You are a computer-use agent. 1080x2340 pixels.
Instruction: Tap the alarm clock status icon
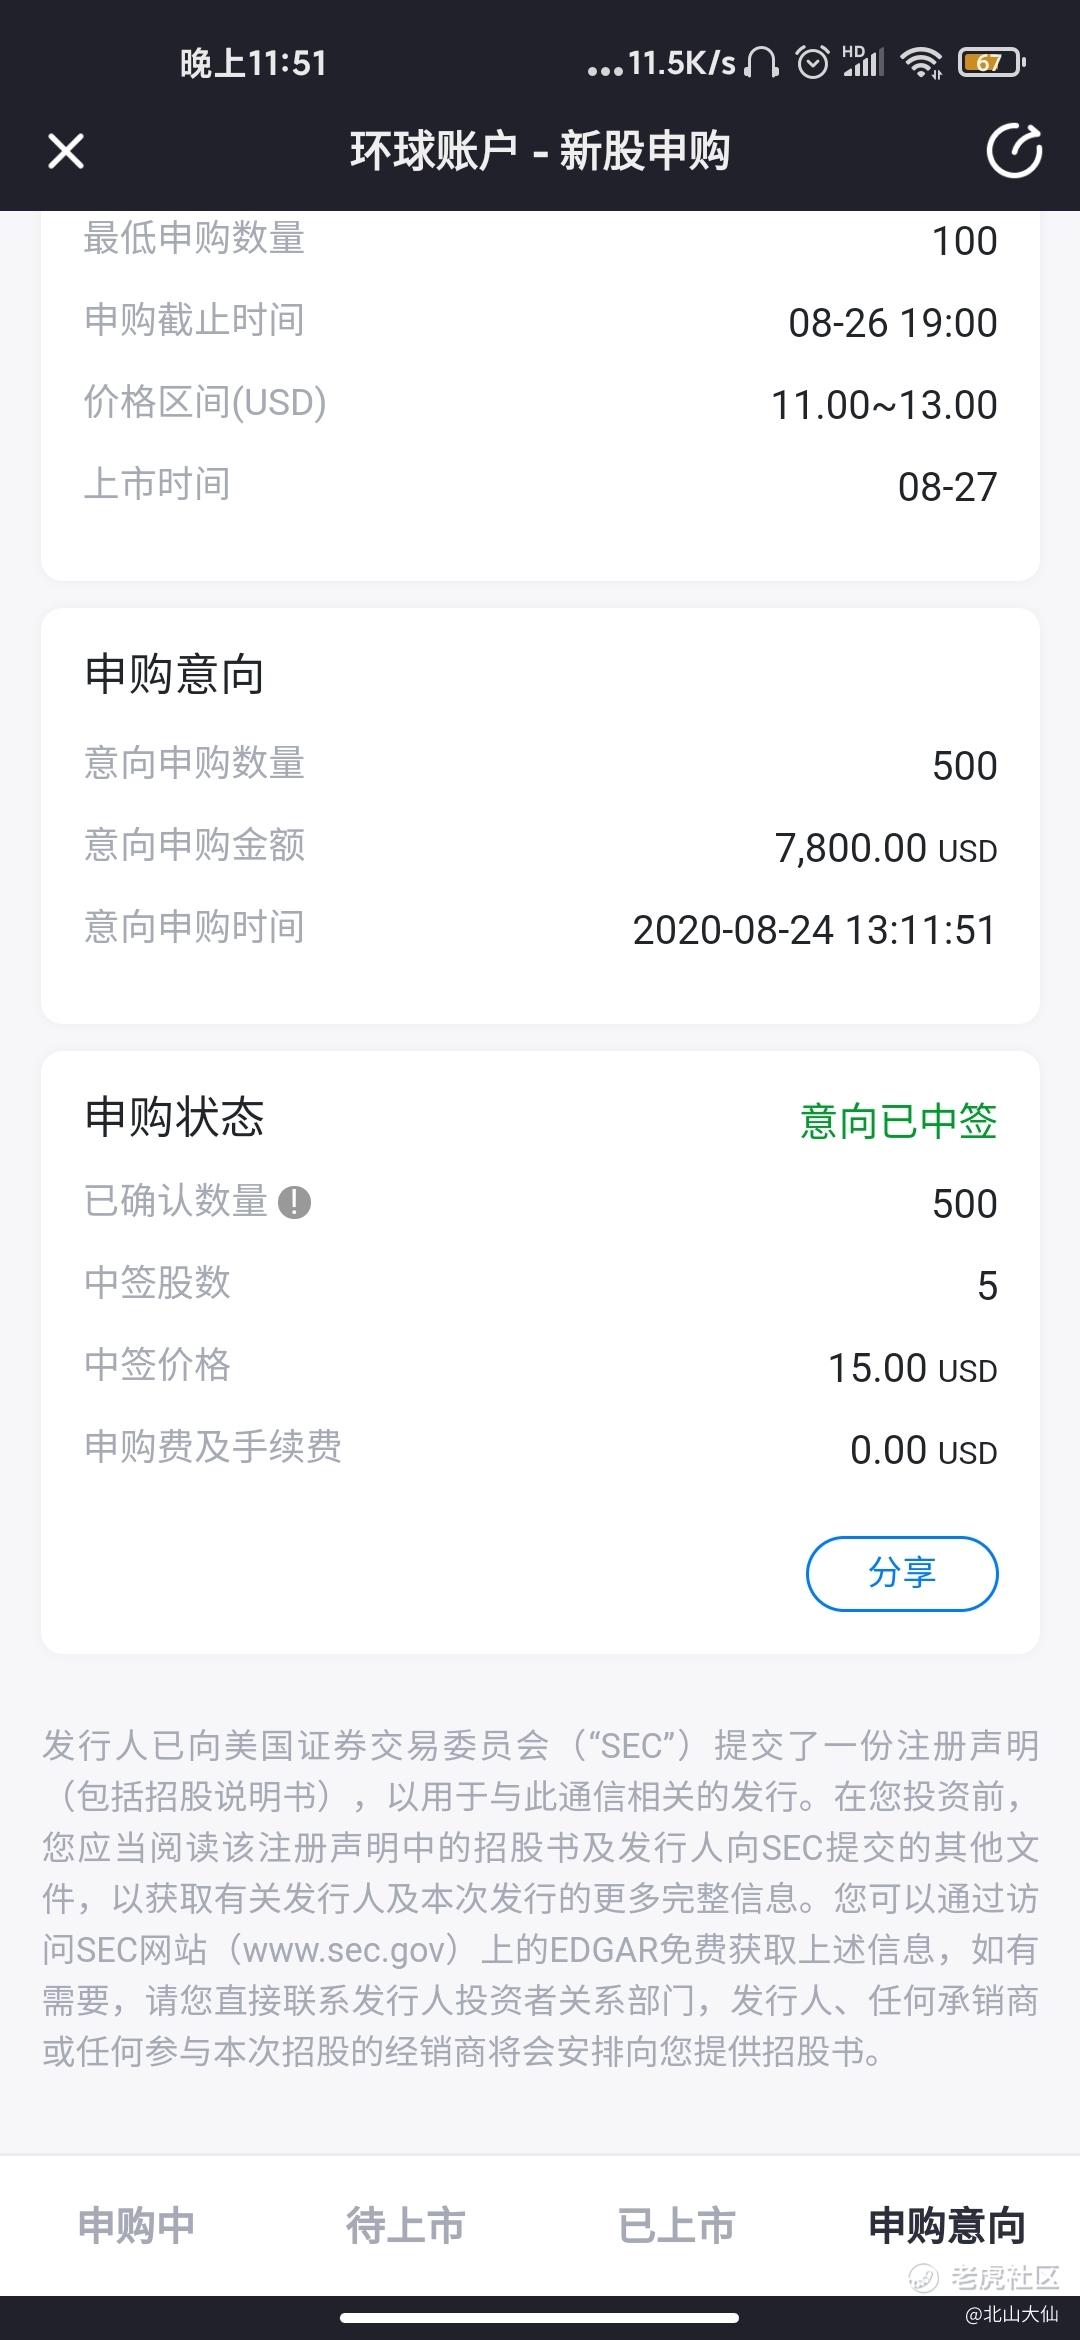coord(812,63)
